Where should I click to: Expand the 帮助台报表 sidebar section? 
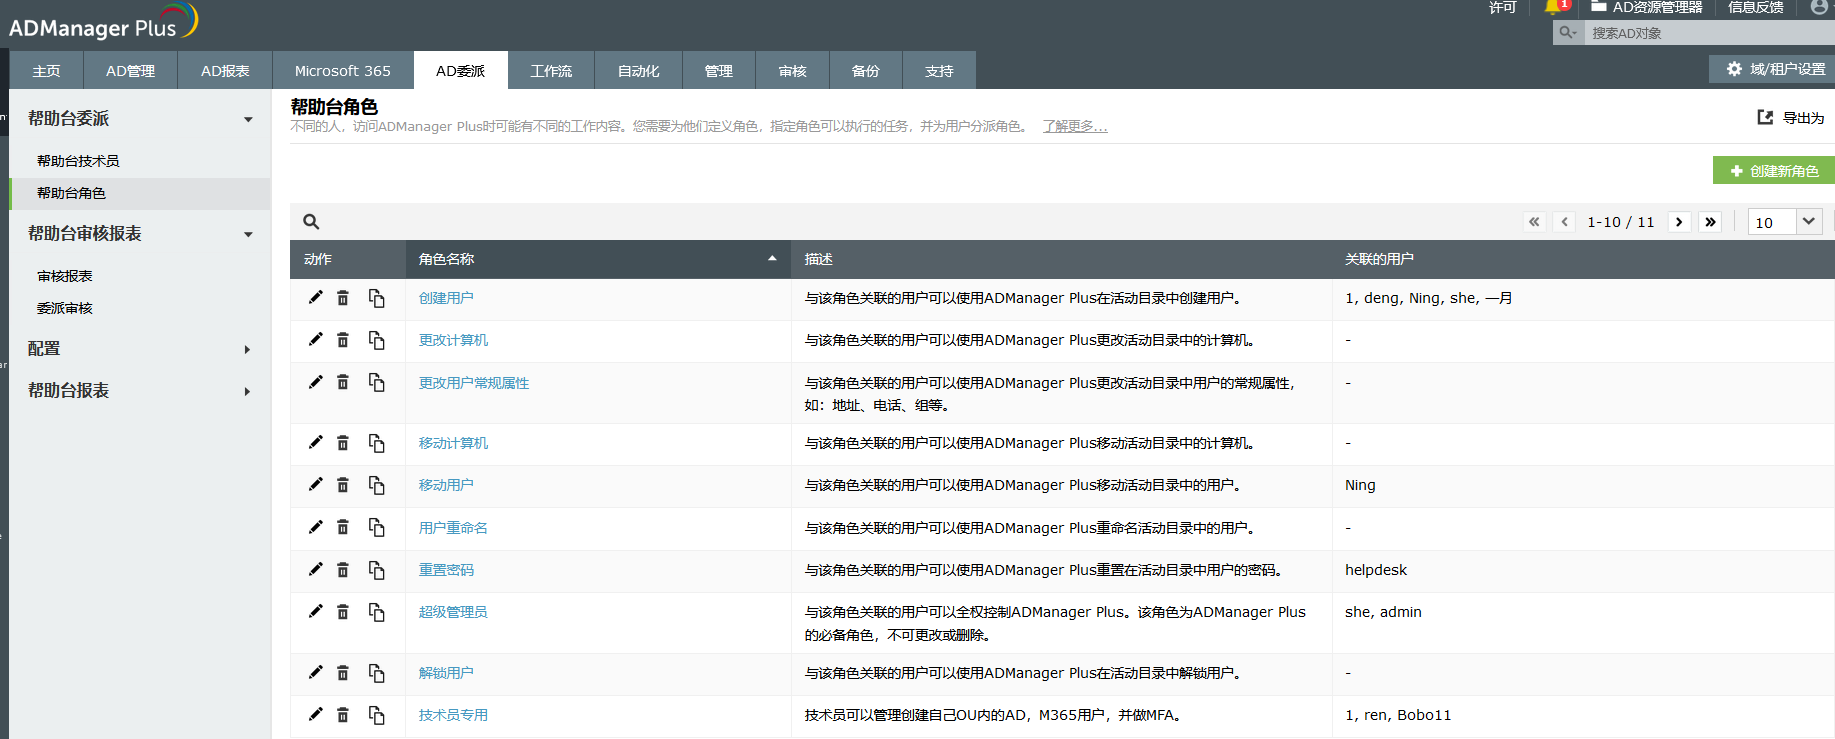(x=248, y=392)
